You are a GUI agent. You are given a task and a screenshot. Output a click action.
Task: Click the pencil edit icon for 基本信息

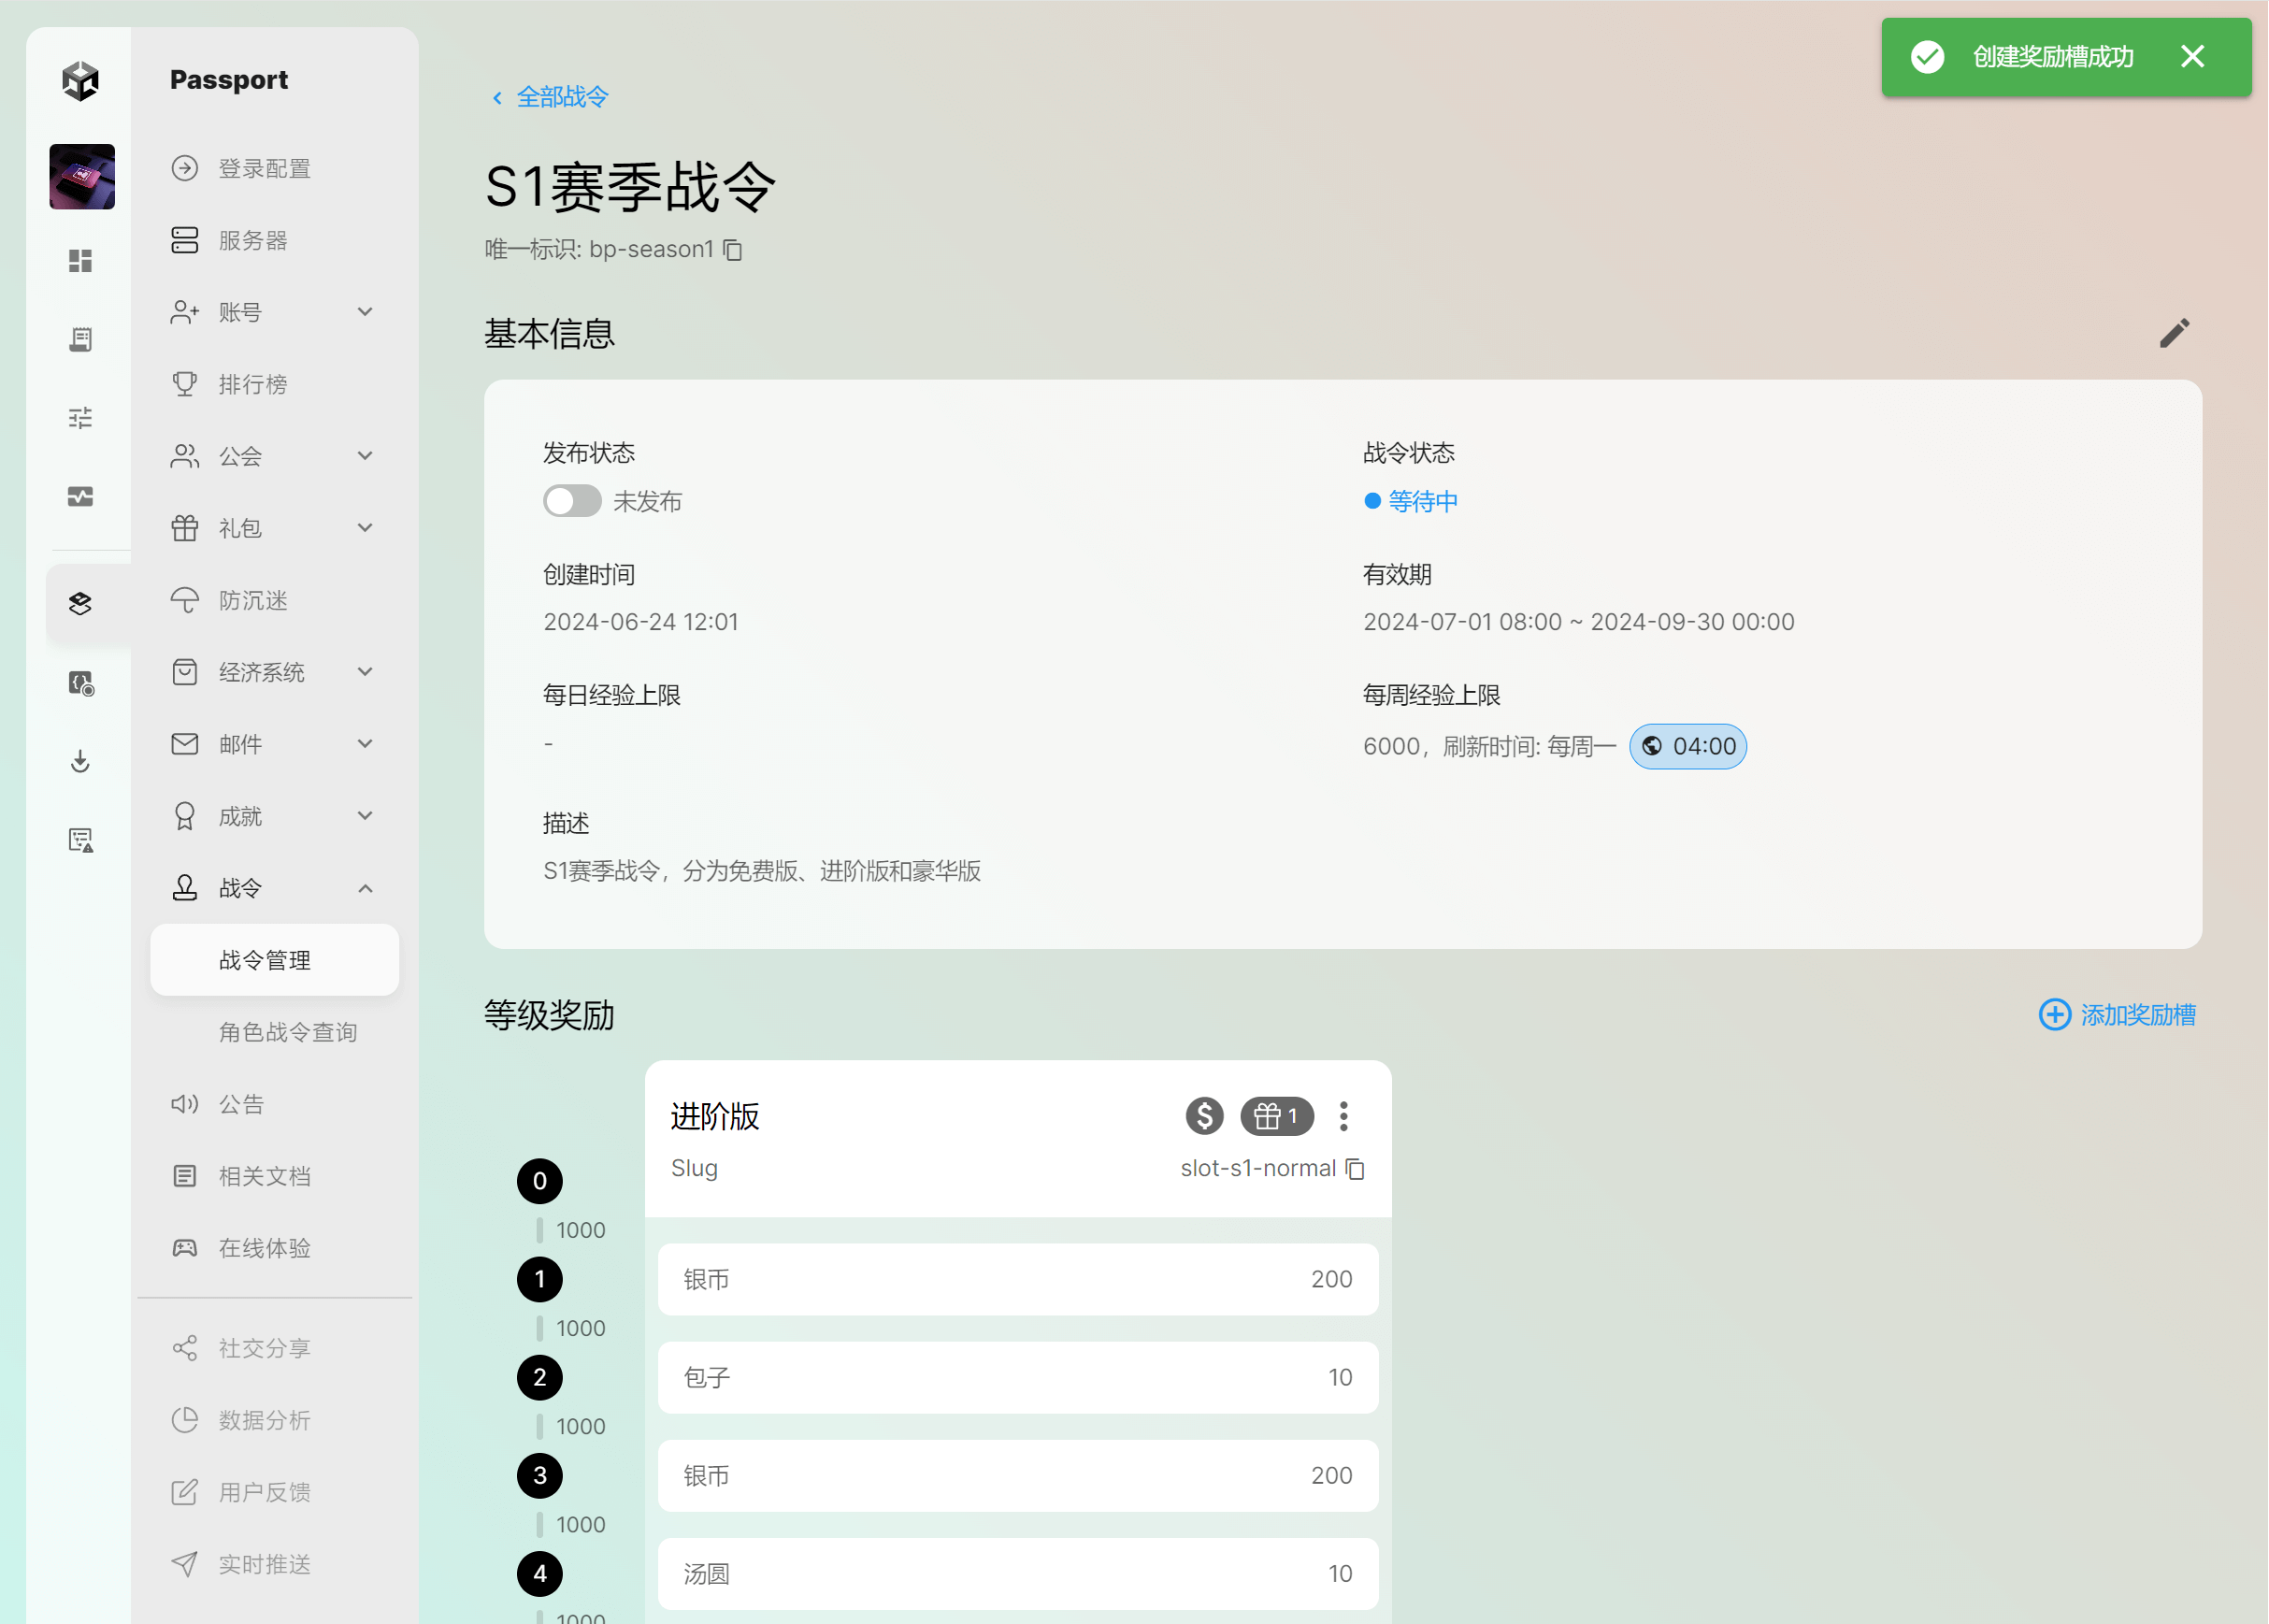pyautogui.click(x=2173, y=333)
